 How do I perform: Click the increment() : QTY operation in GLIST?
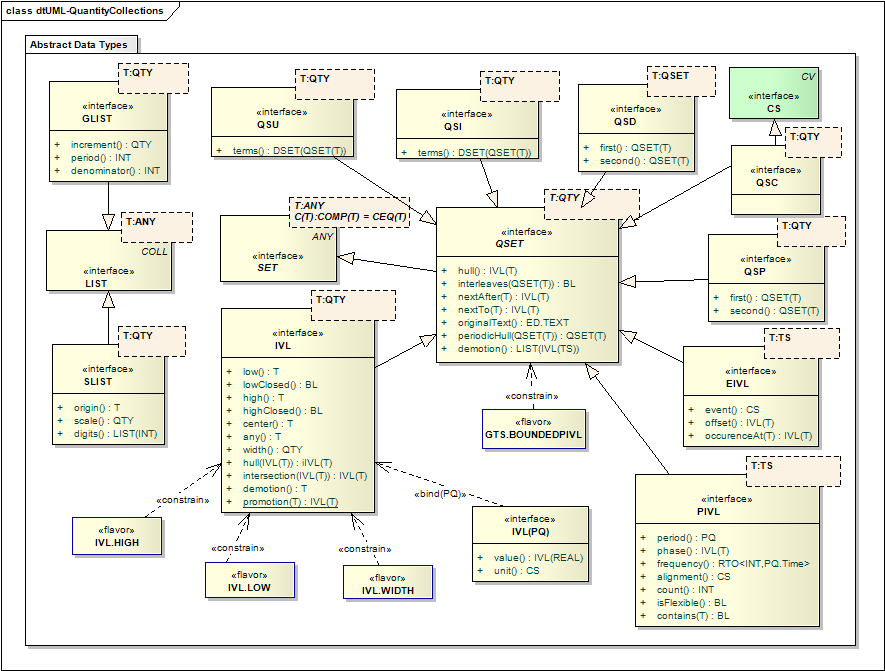[x=111, y=144]
